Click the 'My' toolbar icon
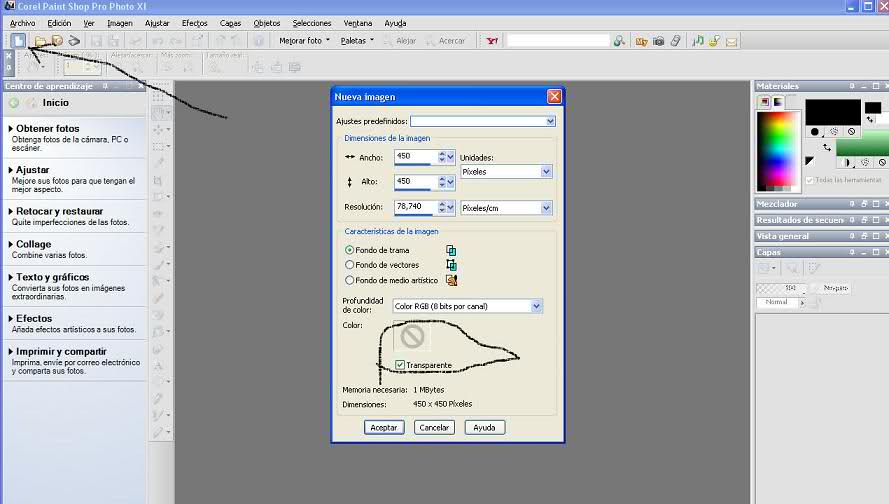This screenshot has height=504, width=889. [641, 41]
